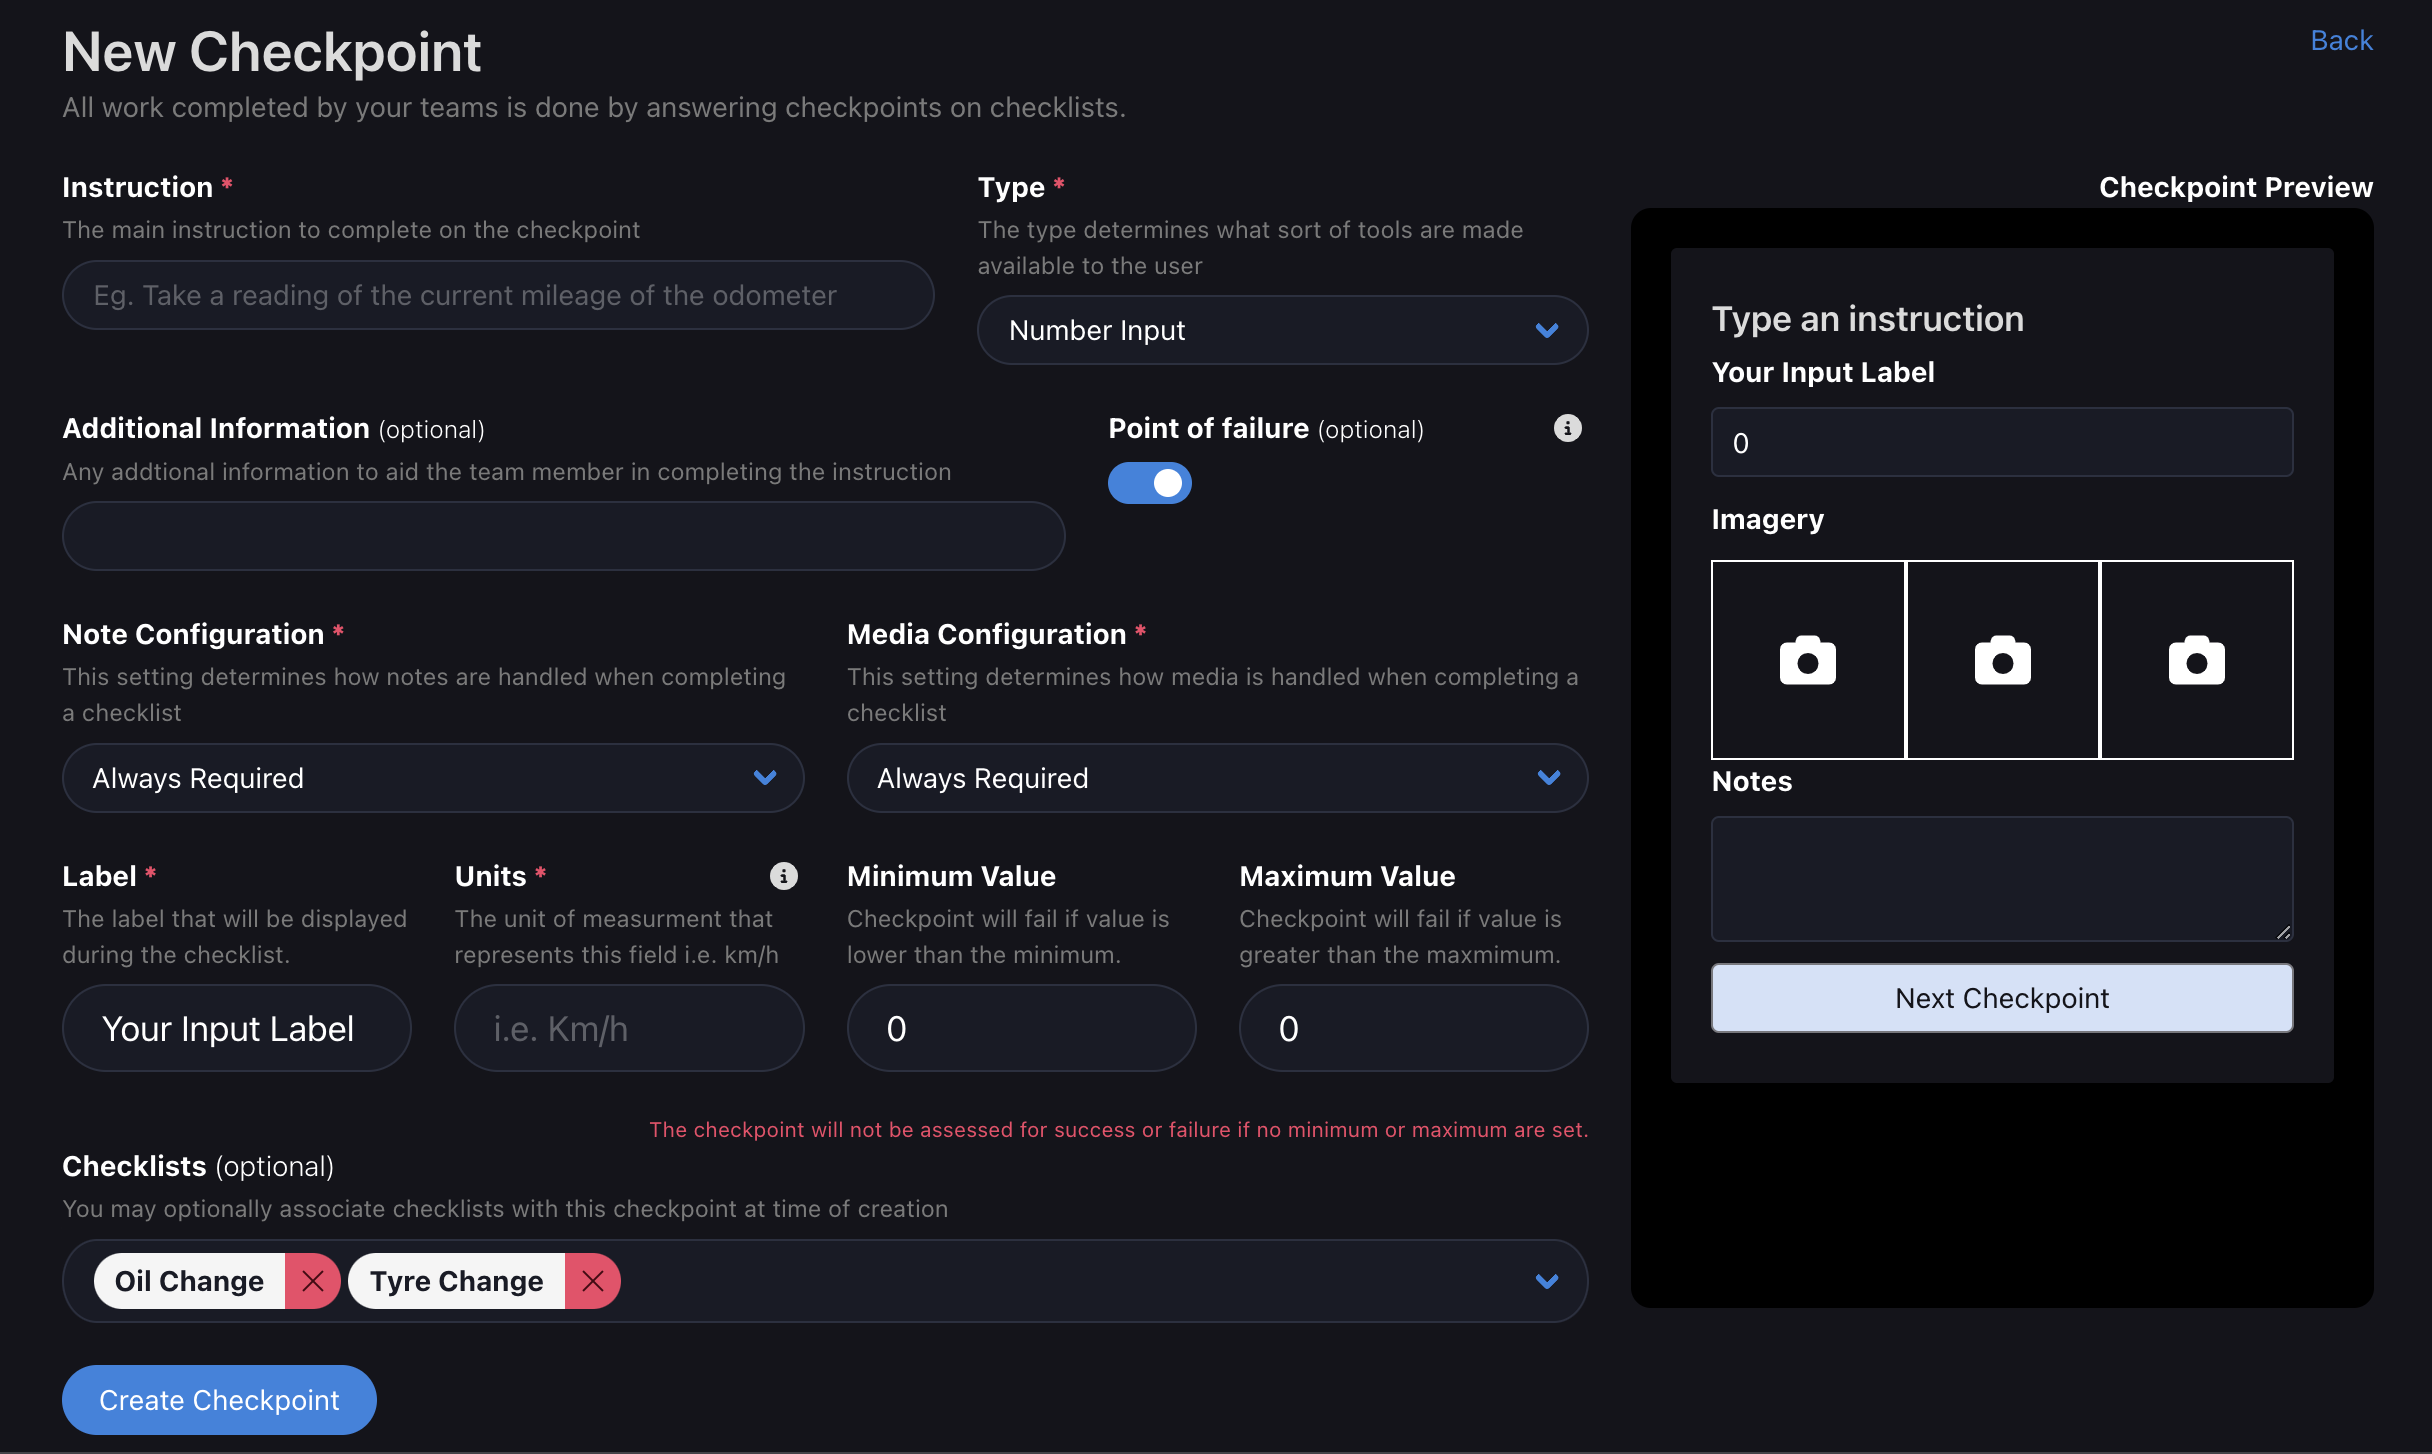The height and width of the screenshot is (1454, 2432).
Task: Click the third camera icon in Imagery
Action: coord(2196,660)
